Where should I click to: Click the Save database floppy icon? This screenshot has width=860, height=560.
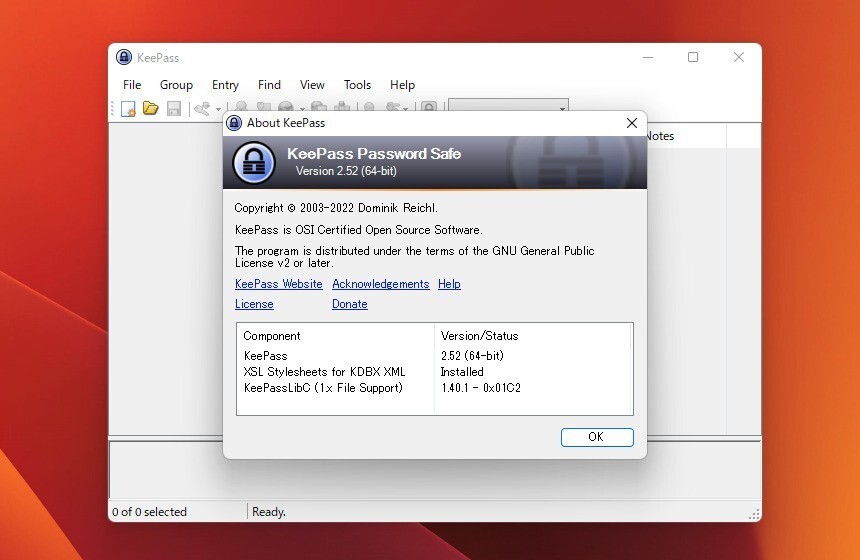173,109
